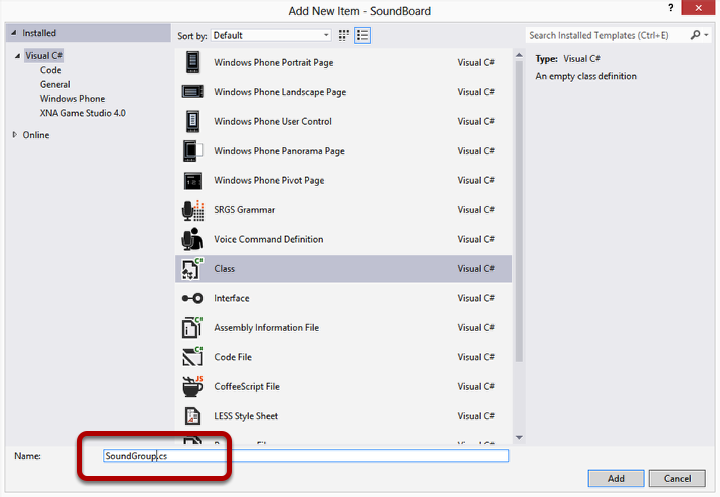The image size is (720, 497).
Task: Click the template list scrollbar thumb
Action: [519, 211]
